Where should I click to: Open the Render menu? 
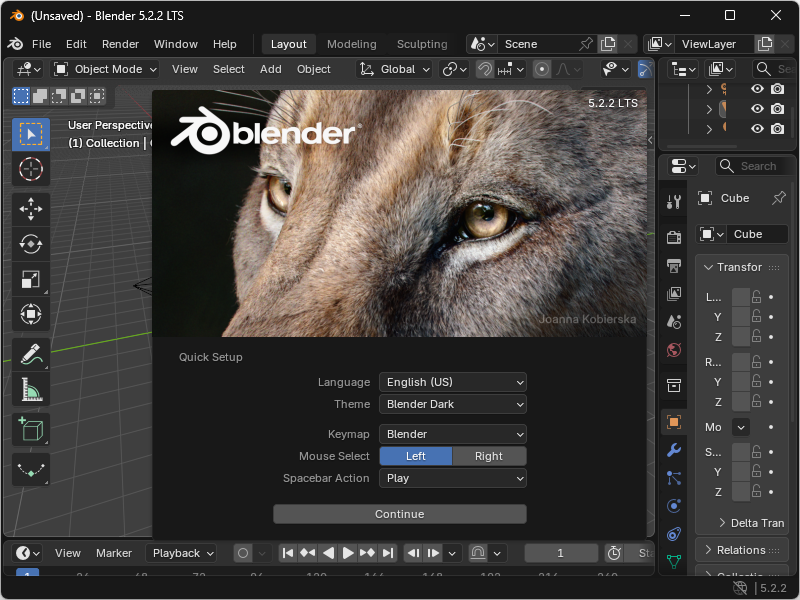pyautogui.click(x=120, y=44)
